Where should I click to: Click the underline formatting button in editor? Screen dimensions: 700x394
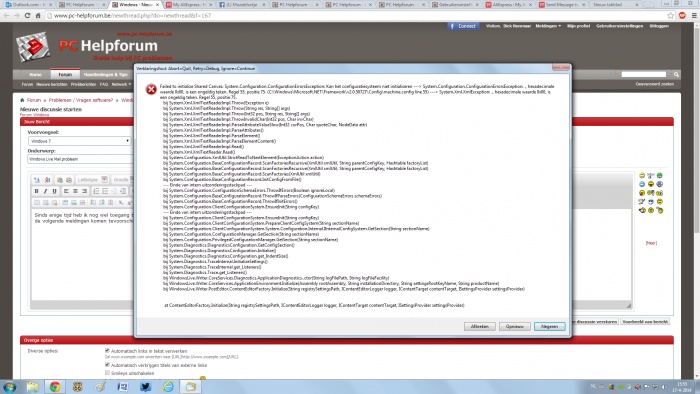[x=54, y=191]
